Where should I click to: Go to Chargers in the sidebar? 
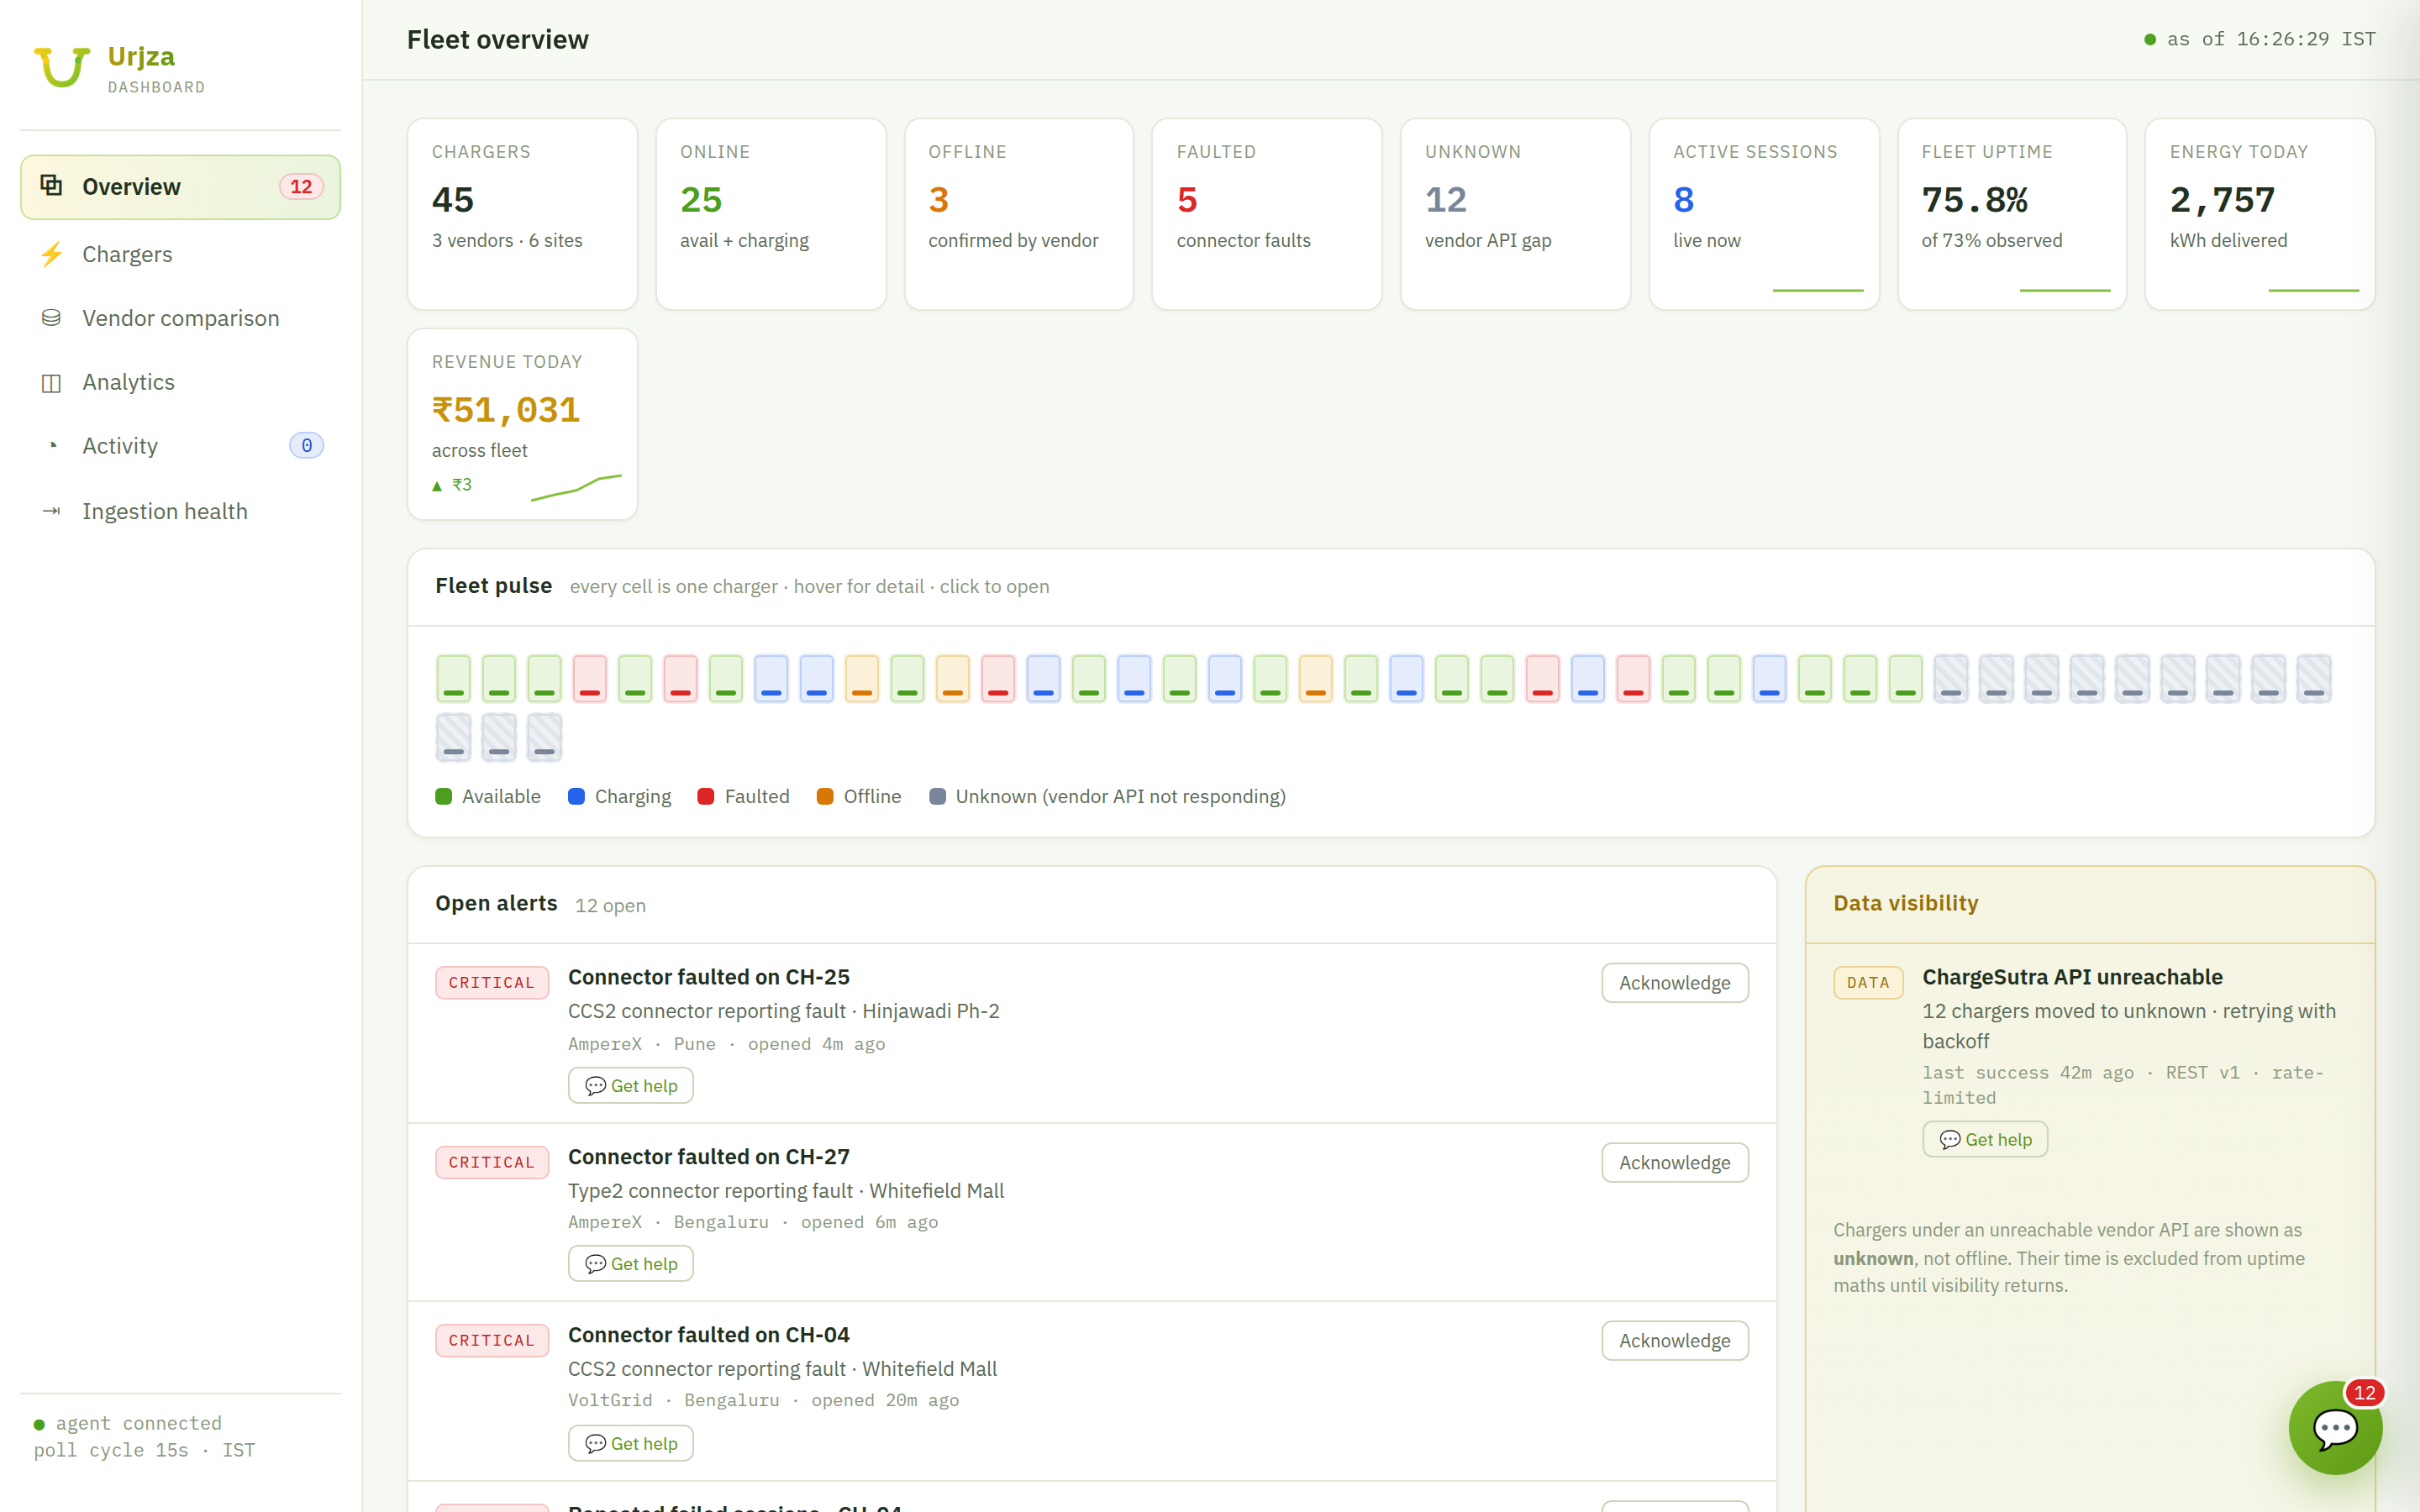point(180,254)
